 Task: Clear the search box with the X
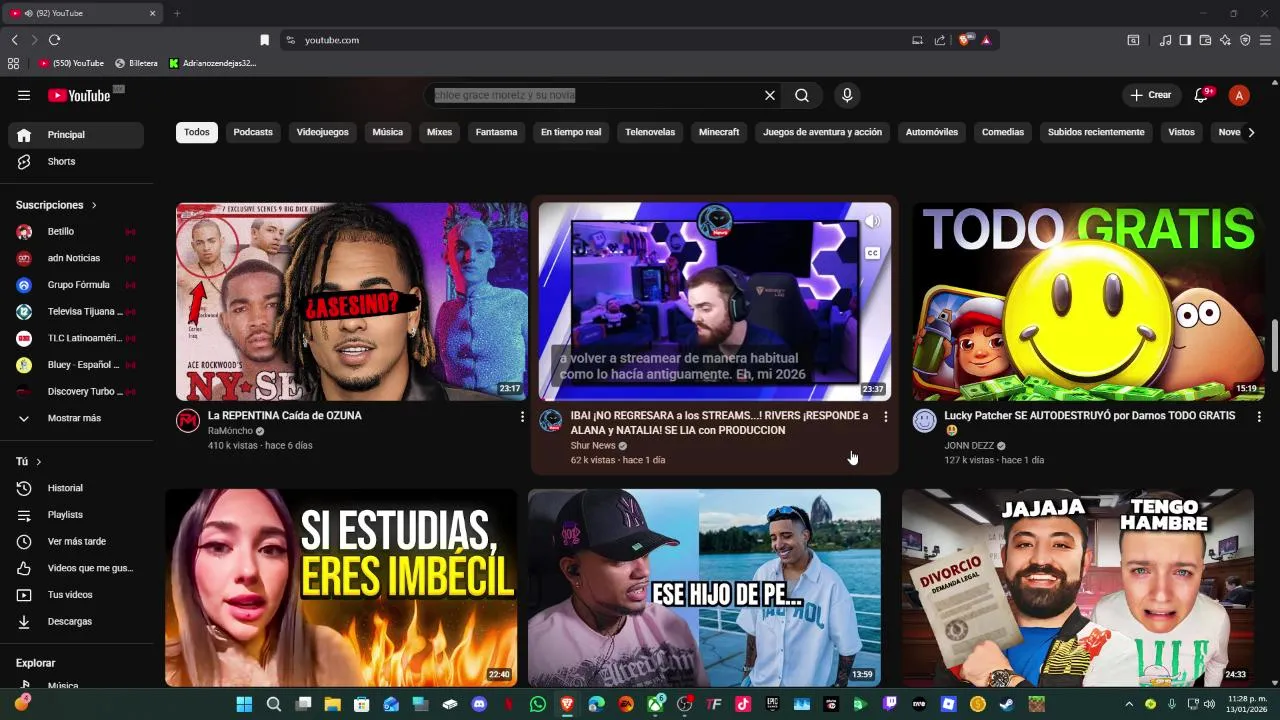[x=770, y=95]
